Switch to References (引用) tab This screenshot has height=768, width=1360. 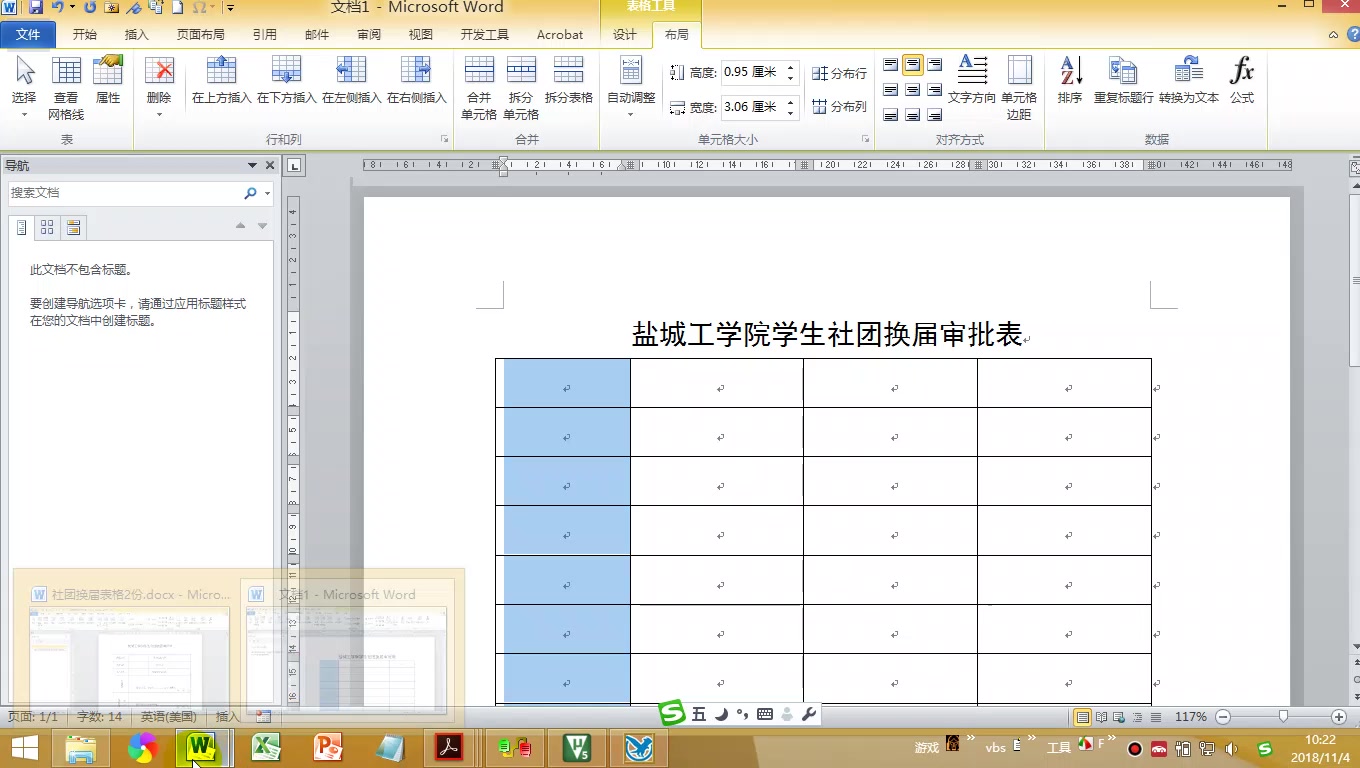[x=265, y=34]
